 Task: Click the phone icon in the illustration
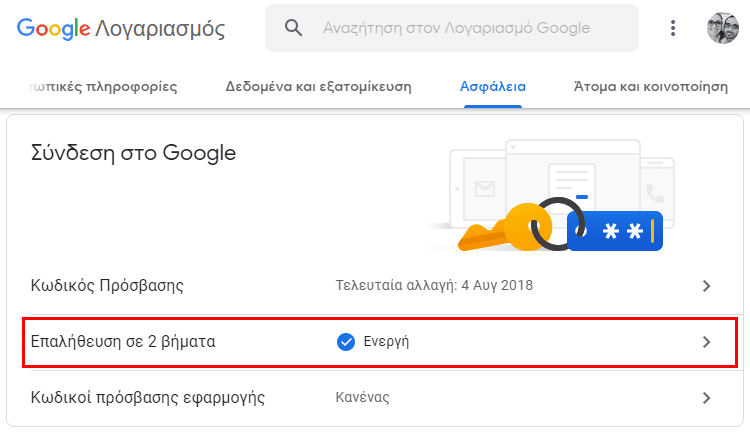click(655, 193)
